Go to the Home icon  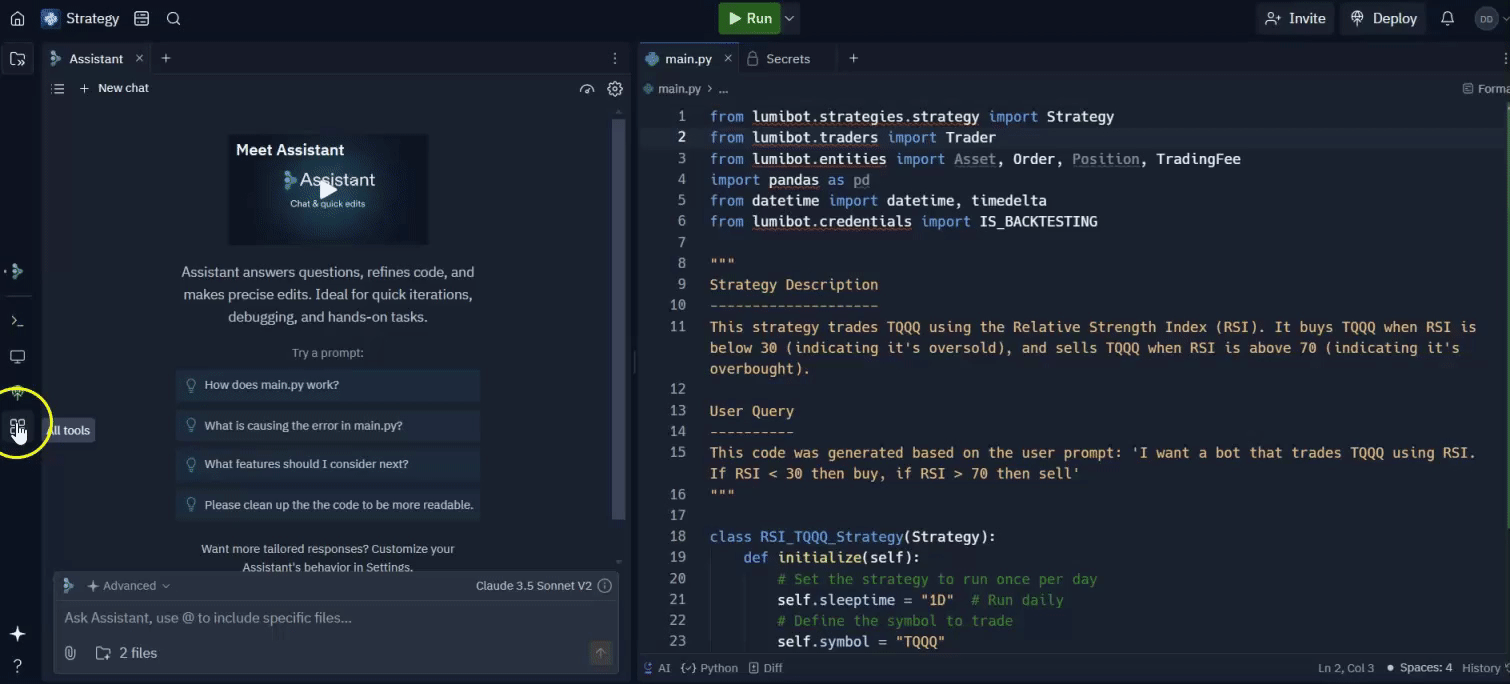pyautogui.click(x=17, y=18)
